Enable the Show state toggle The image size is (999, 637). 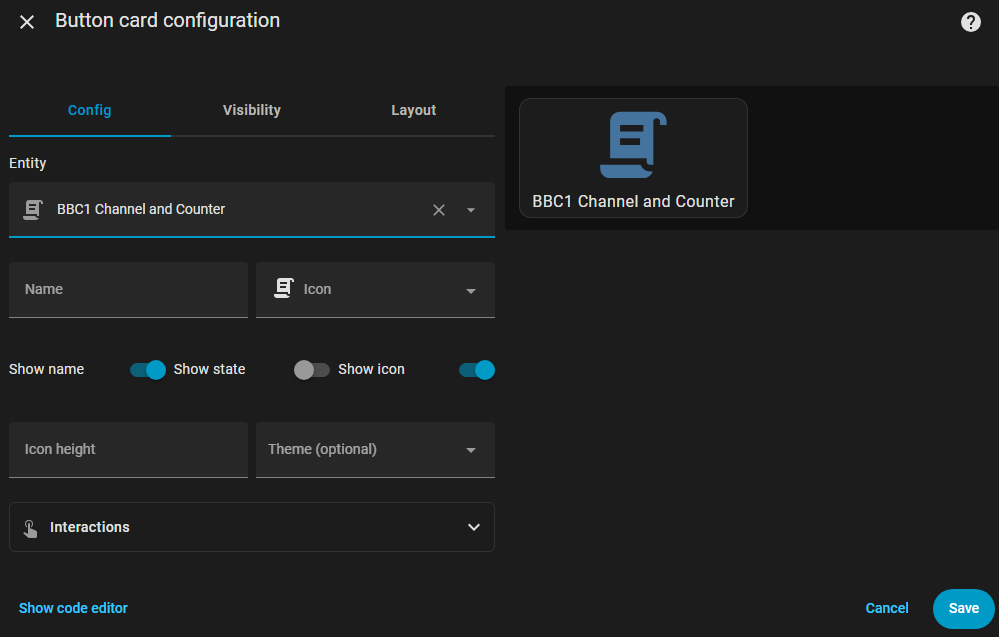click(x=311, y=370)
